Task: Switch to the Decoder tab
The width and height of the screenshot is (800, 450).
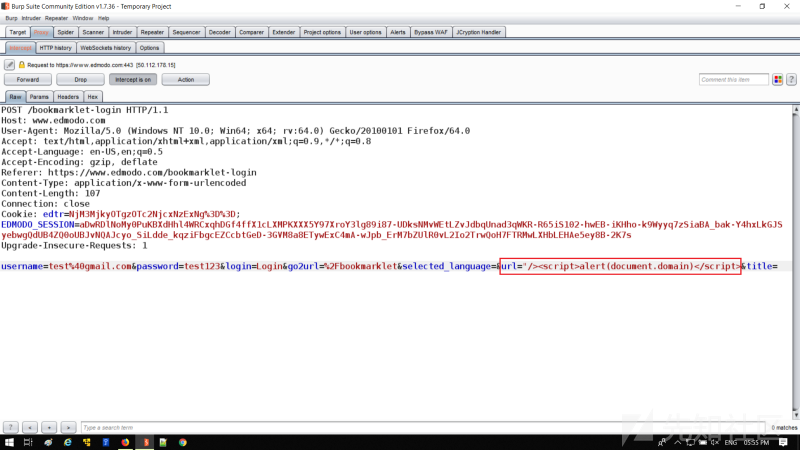Action: 219,32
